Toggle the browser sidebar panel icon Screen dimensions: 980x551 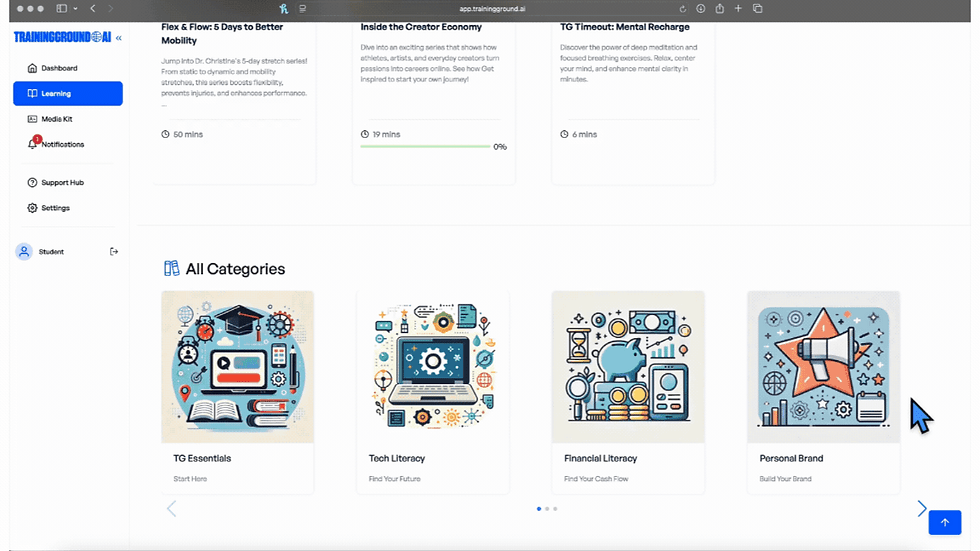click(x=61, y=9)
